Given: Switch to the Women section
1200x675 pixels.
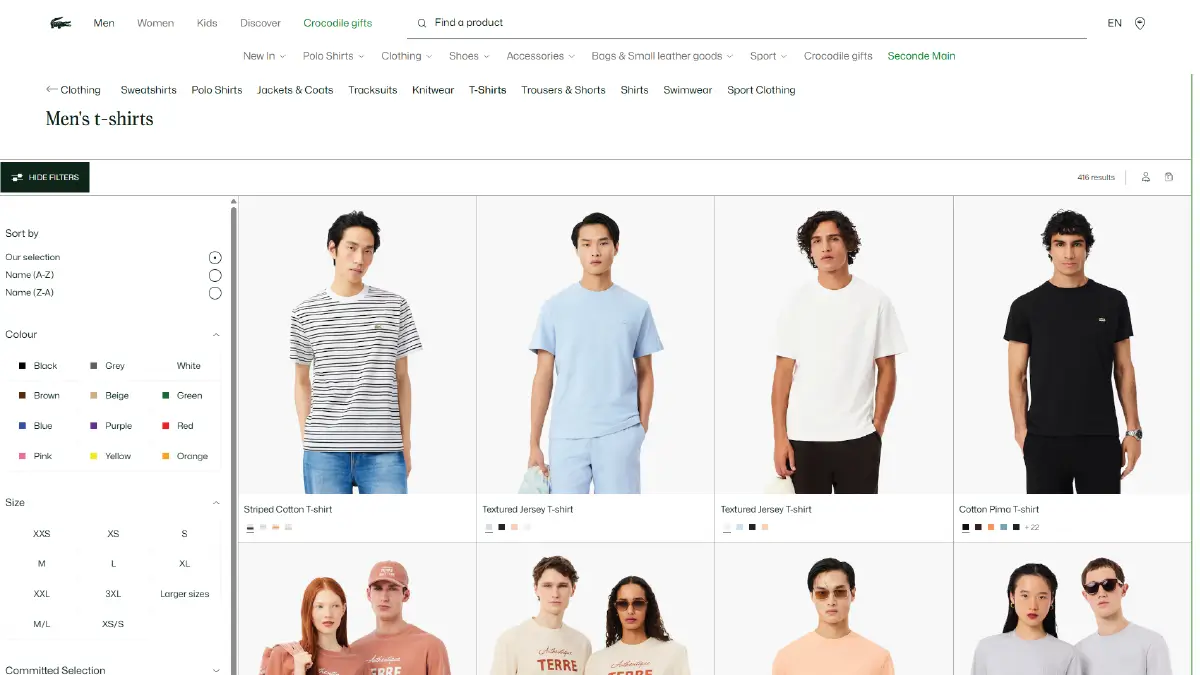Looking at the screenshot, I should (155, 23).
